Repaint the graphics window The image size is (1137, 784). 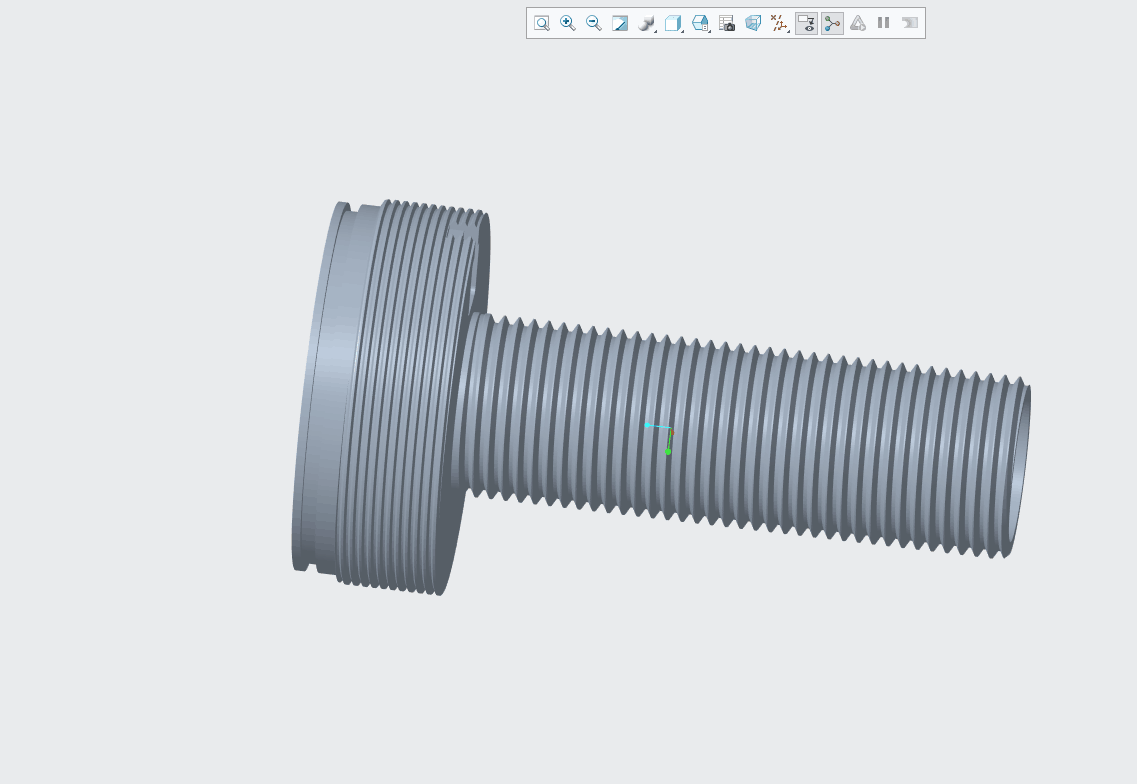(620, 23)
